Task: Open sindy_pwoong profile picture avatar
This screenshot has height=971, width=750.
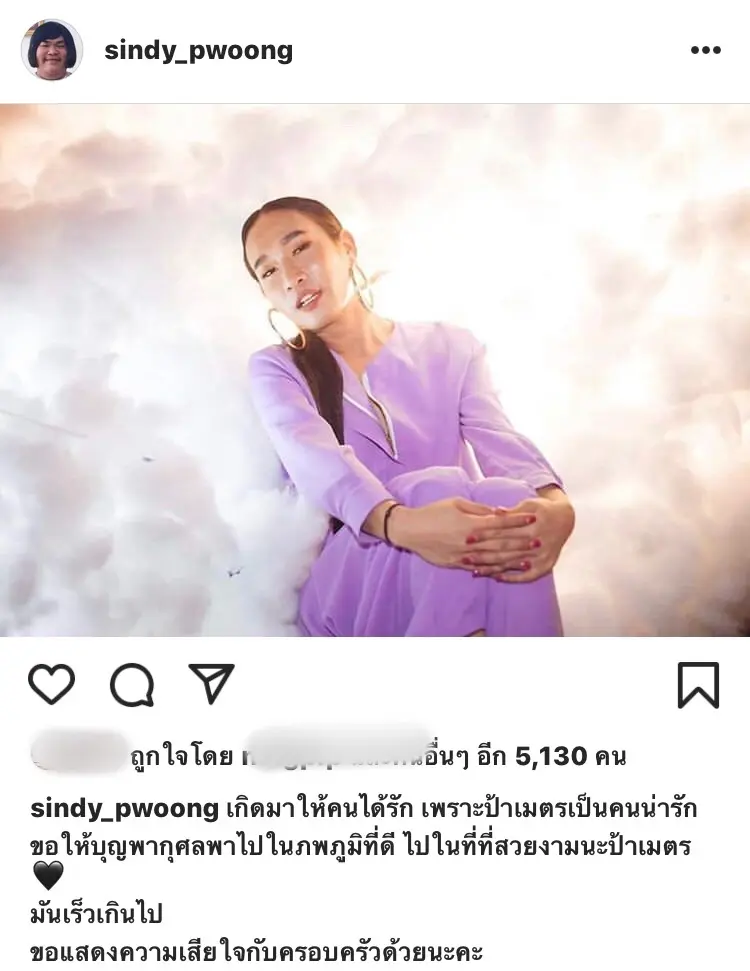Action: [52, 50]
